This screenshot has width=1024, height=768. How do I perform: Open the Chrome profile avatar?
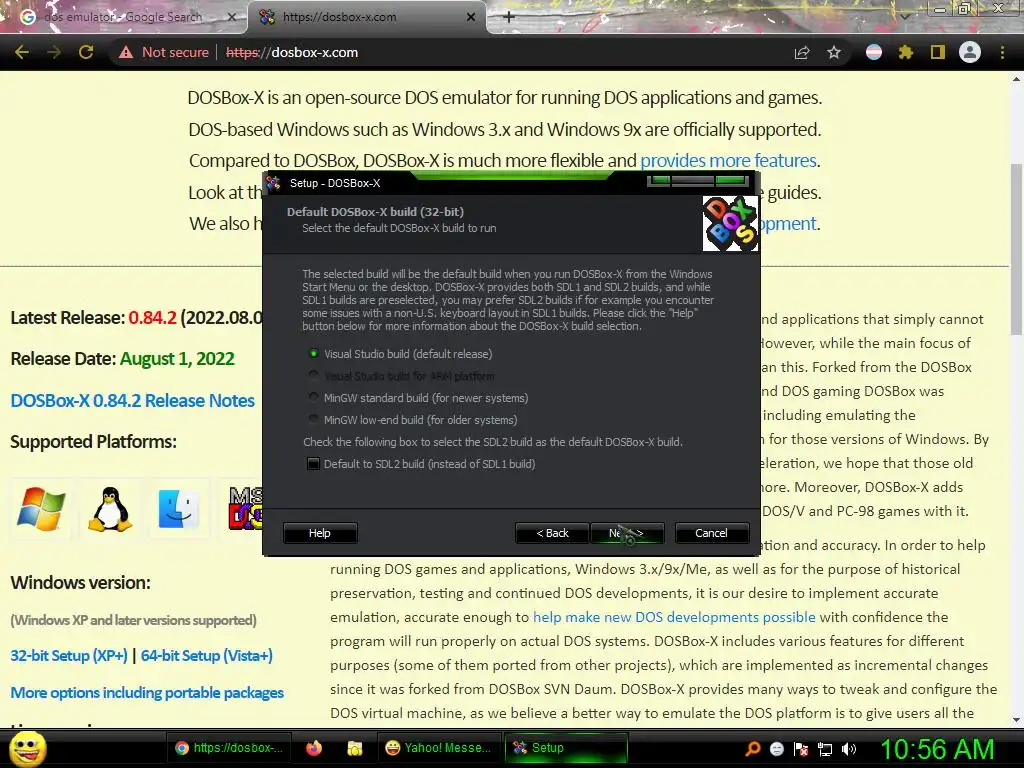point(970,52)
